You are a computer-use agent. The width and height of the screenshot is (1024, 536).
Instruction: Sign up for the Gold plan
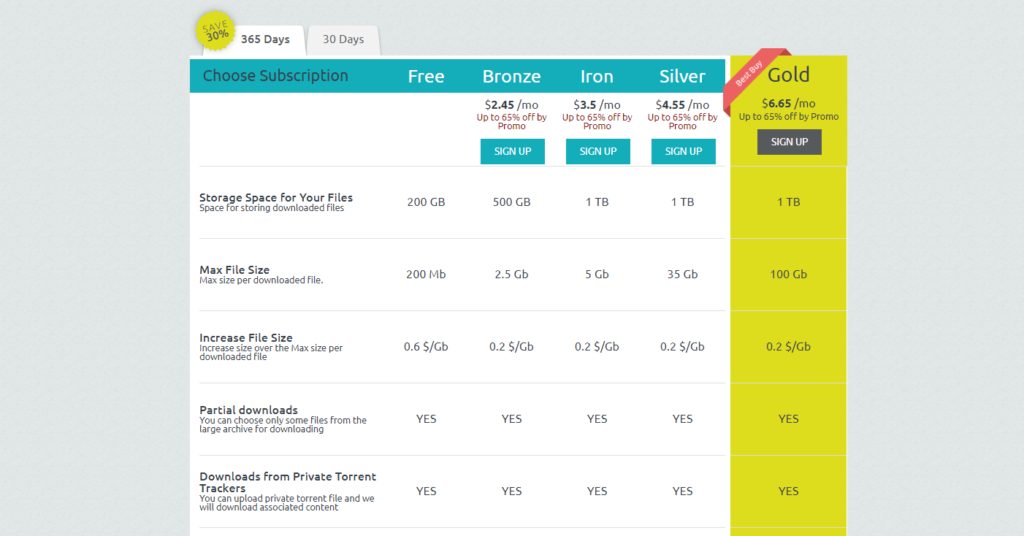(x=789, y=142)
